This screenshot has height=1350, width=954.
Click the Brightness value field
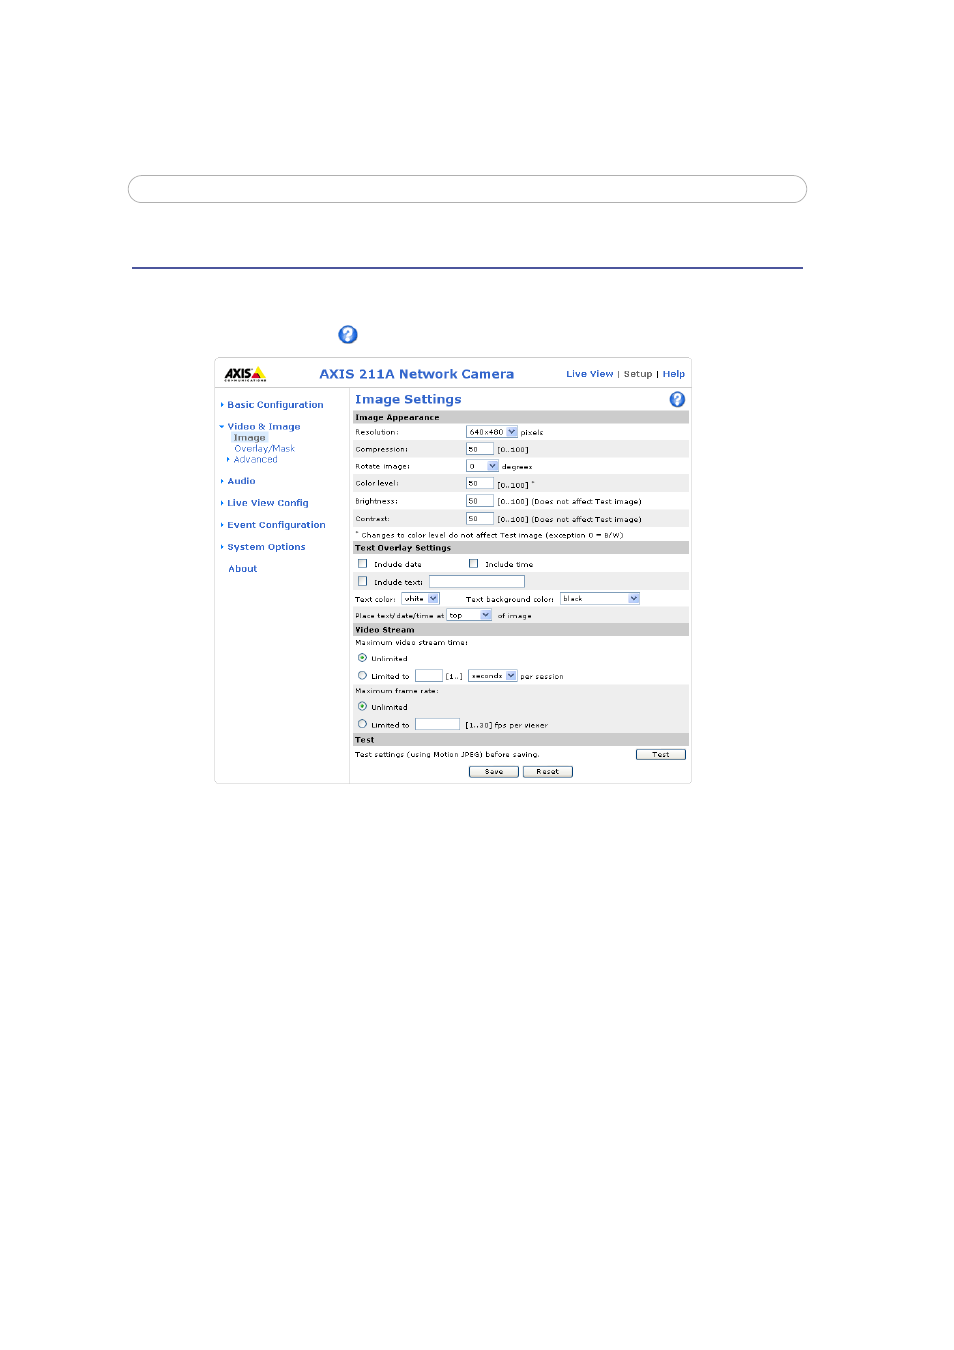coord(480,501)
